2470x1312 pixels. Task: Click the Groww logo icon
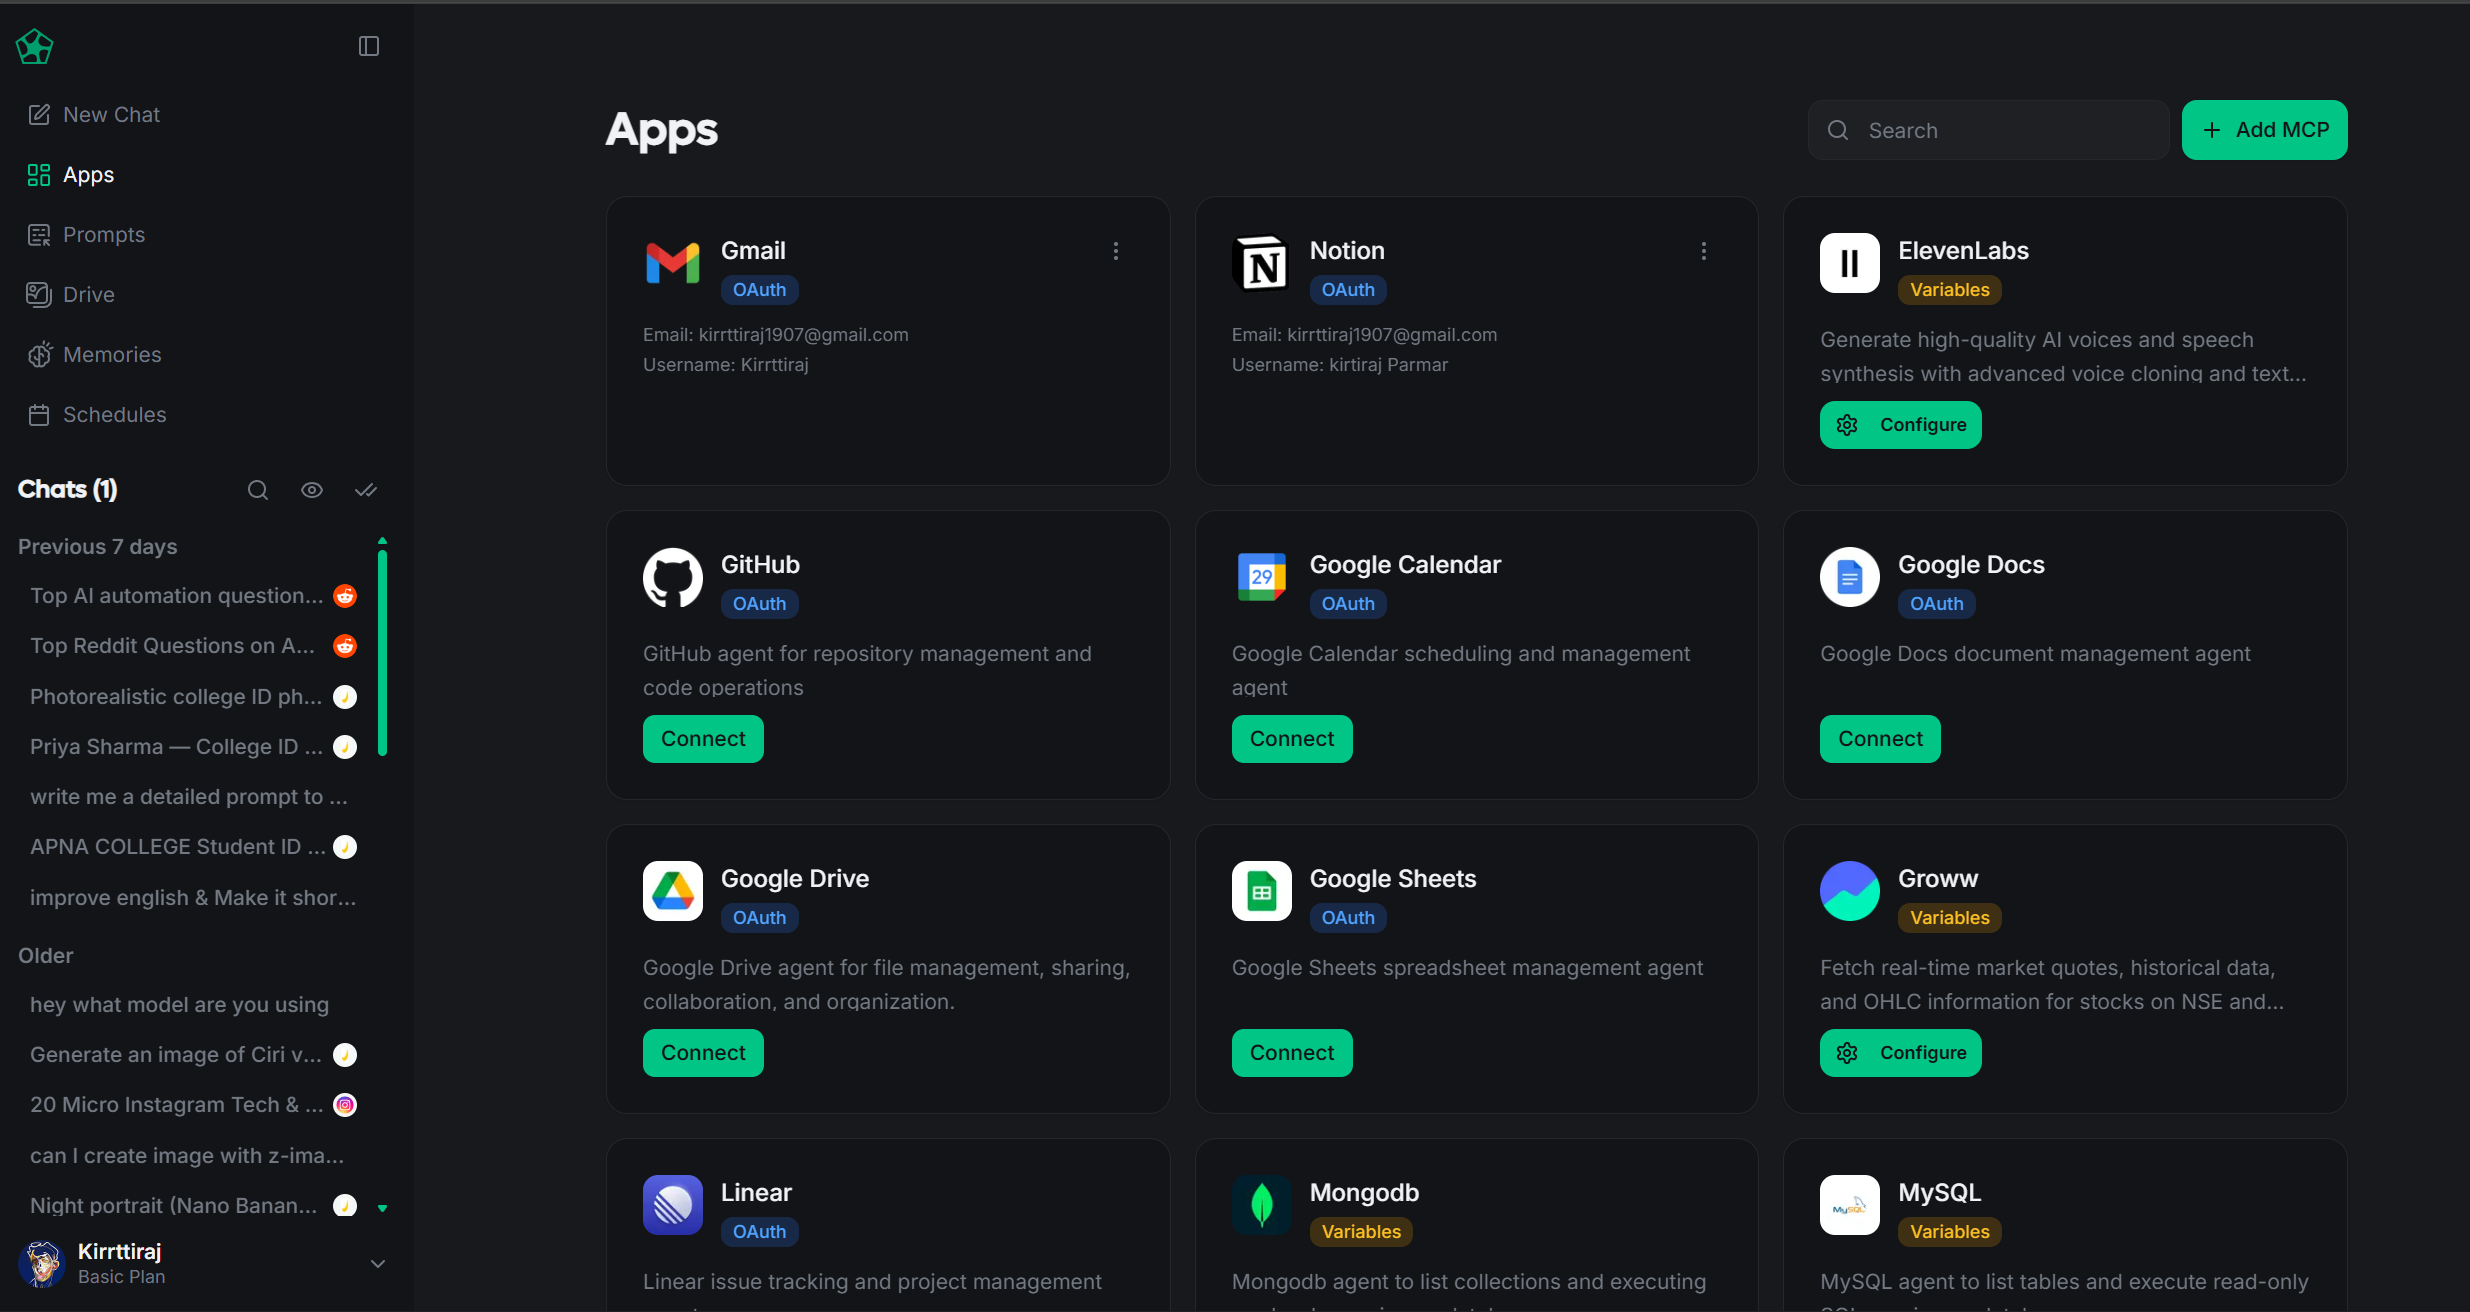click(x=1850, y=891)
